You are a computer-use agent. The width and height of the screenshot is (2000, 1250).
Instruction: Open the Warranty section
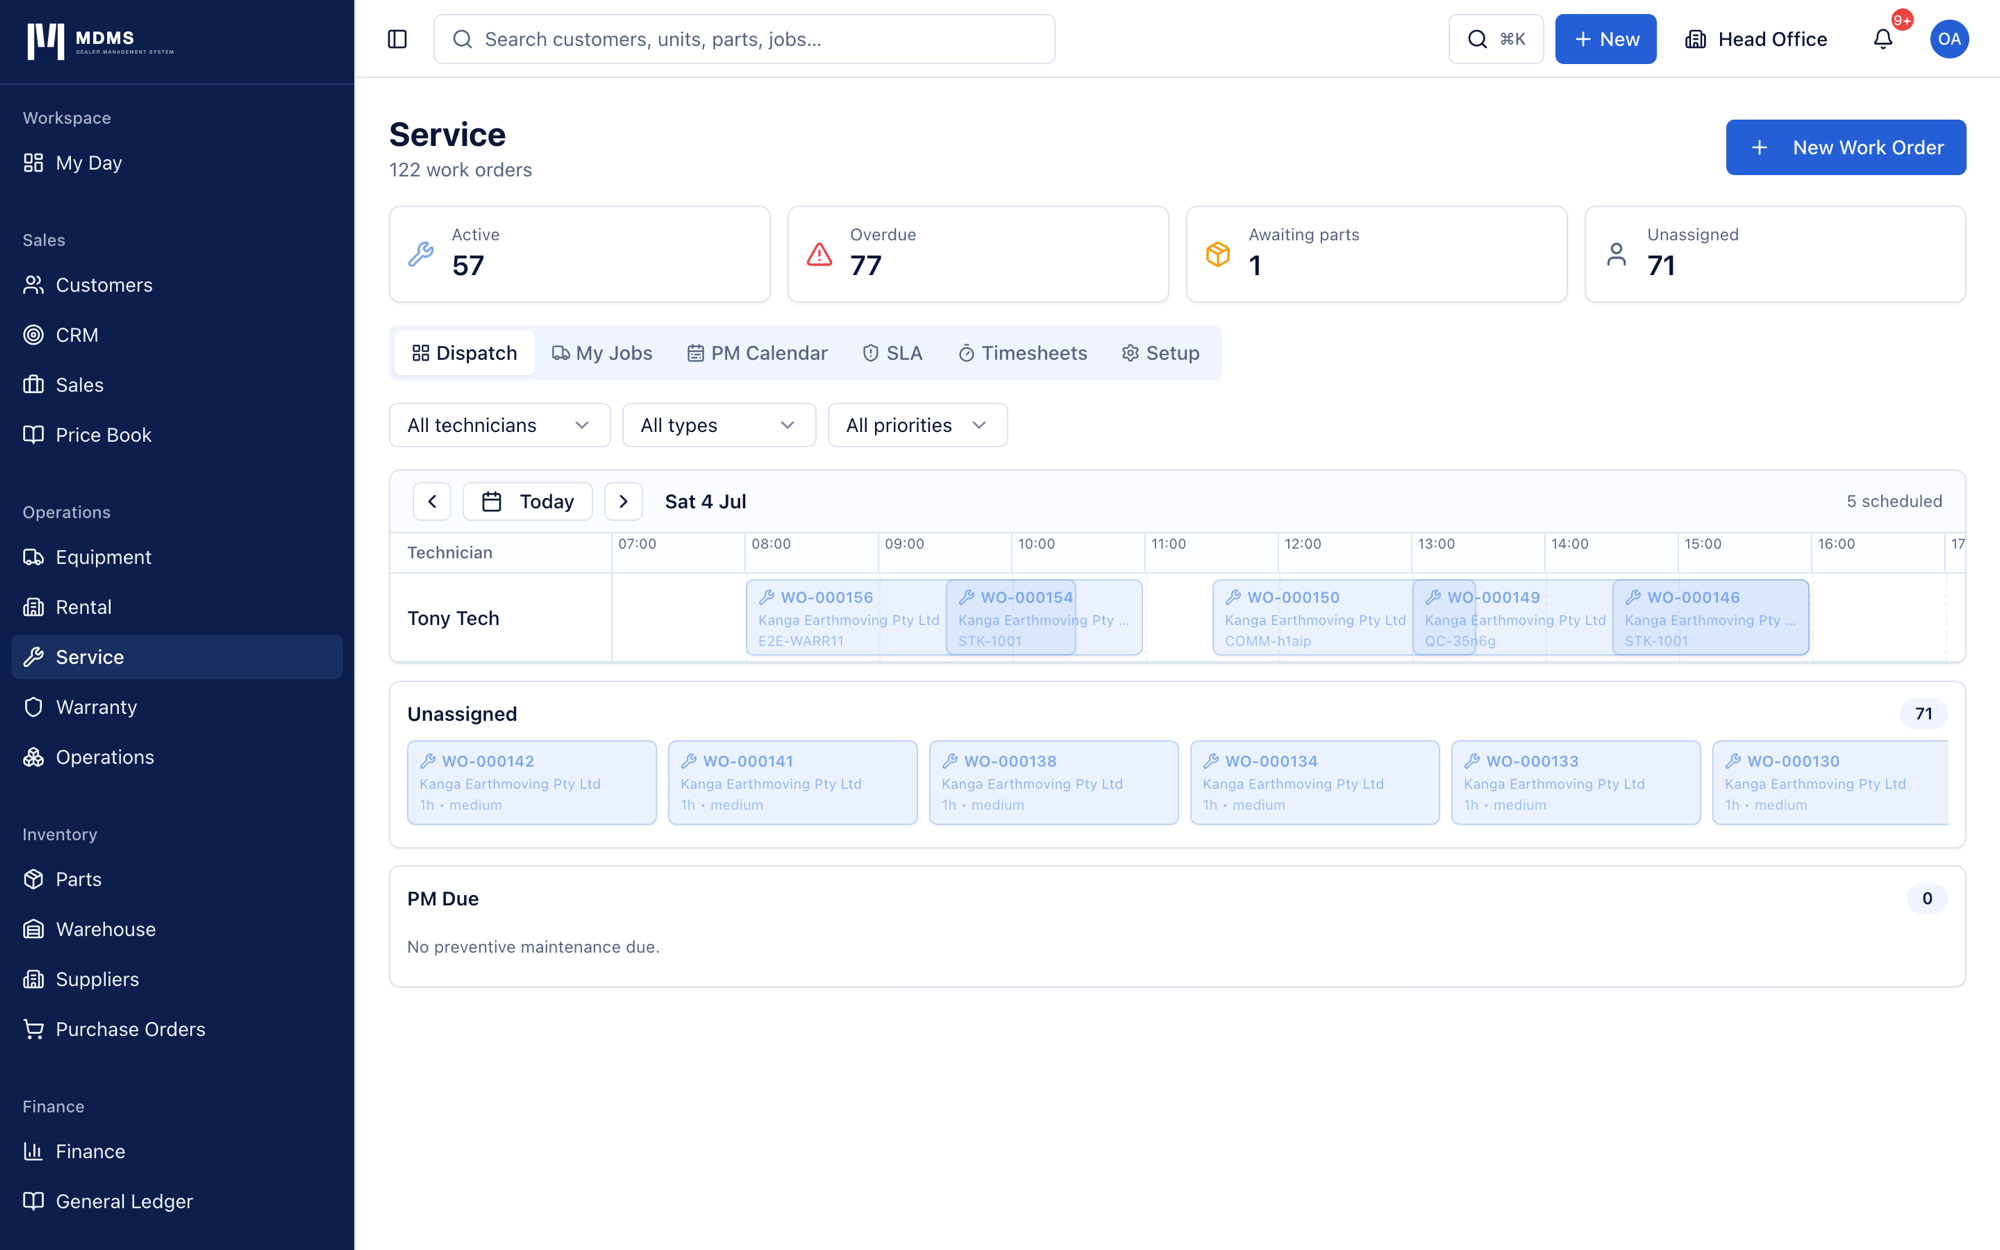coord(177,707)
